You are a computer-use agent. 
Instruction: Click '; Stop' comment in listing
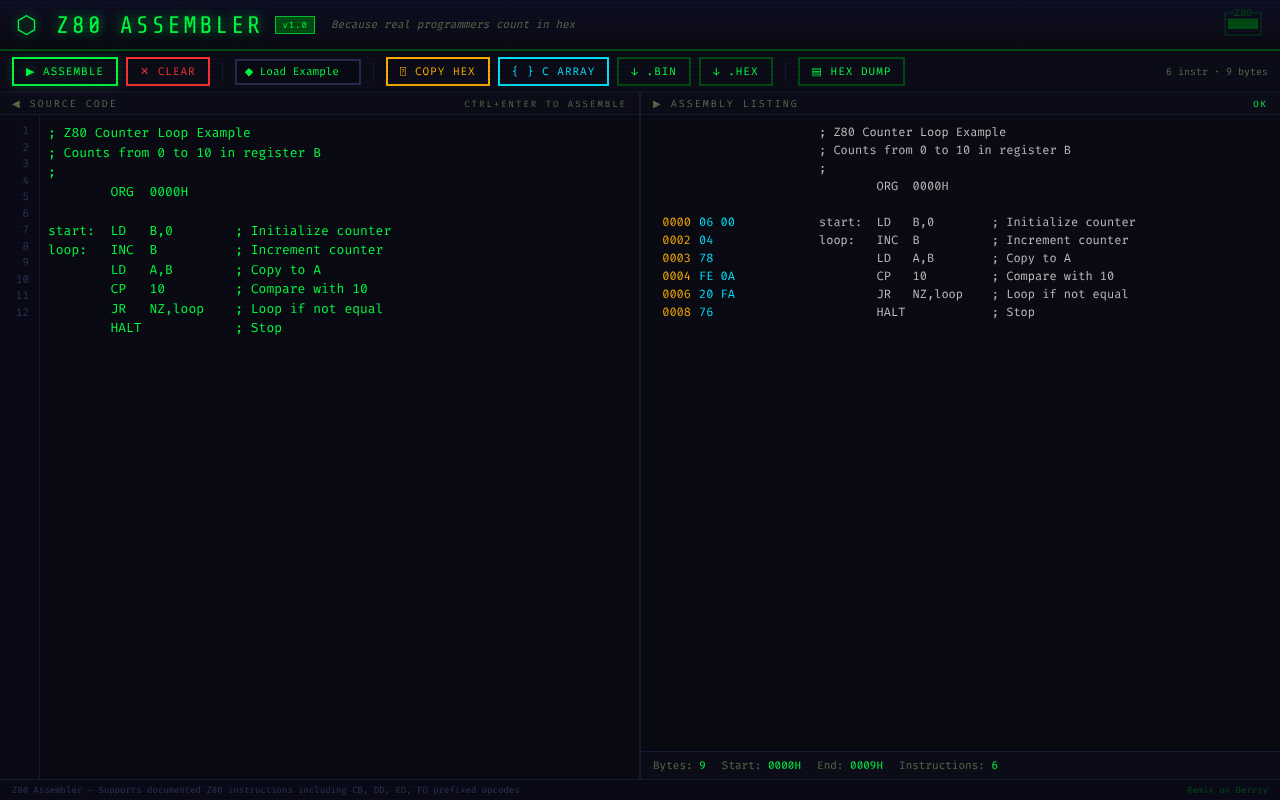pos(1013,312)
